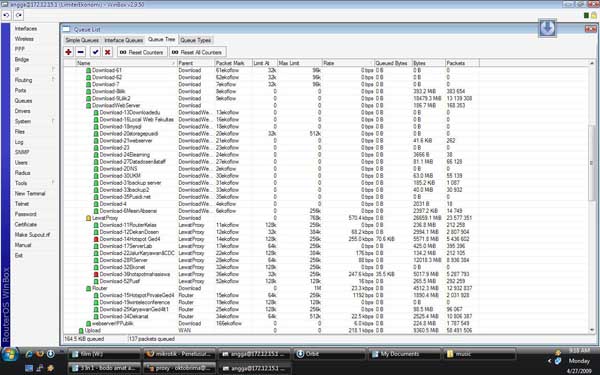
Task: Open the Queue Types tab
Action: (x=196, y=40)
